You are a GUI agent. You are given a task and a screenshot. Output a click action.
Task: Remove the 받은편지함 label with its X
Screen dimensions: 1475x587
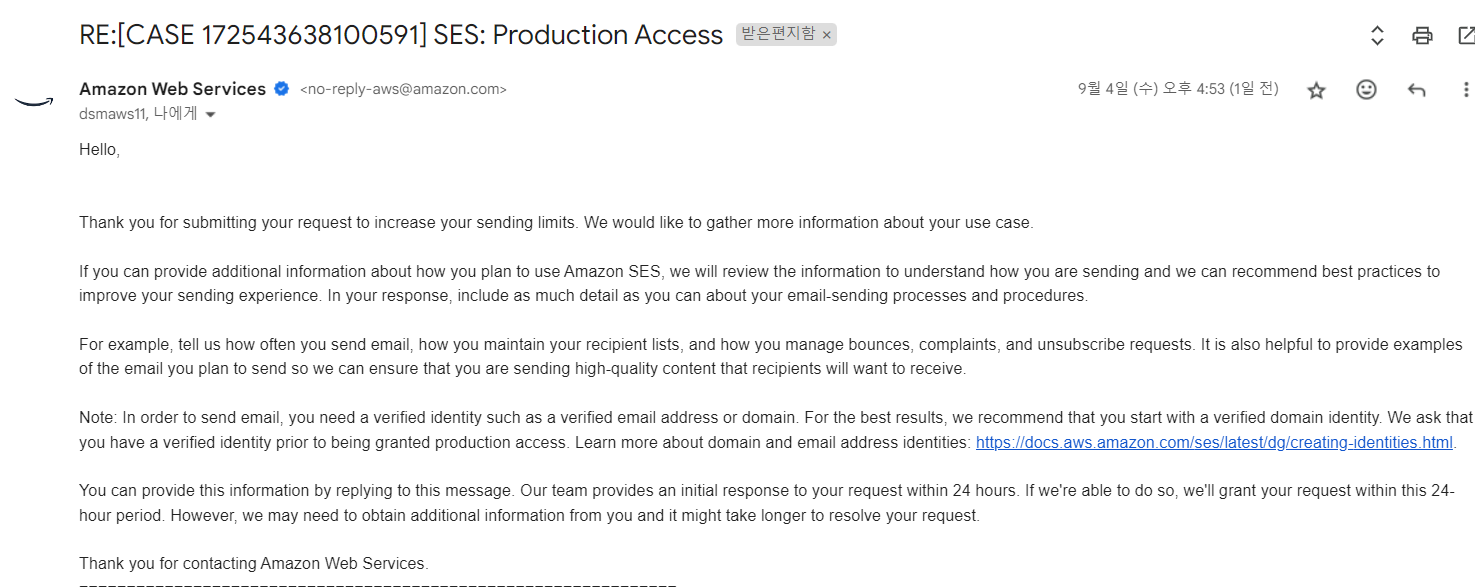coord(826,35)
